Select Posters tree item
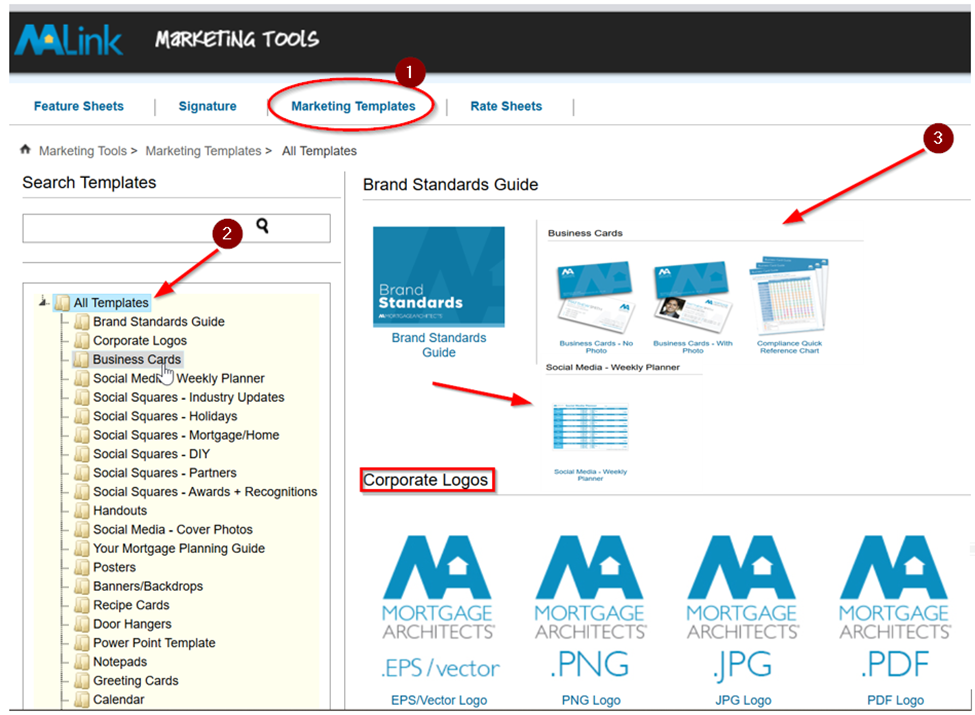The image size is (975, 715). 114,567
